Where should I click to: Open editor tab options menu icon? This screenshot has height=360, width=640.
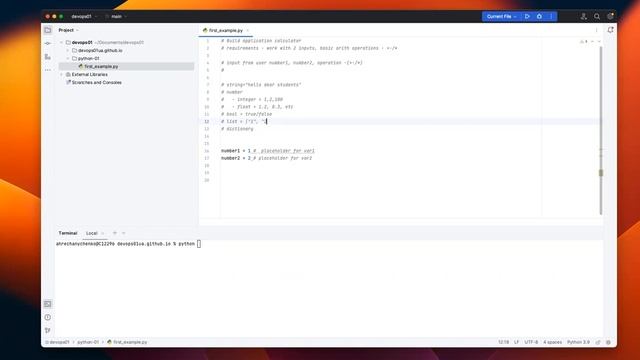[596, 30]
